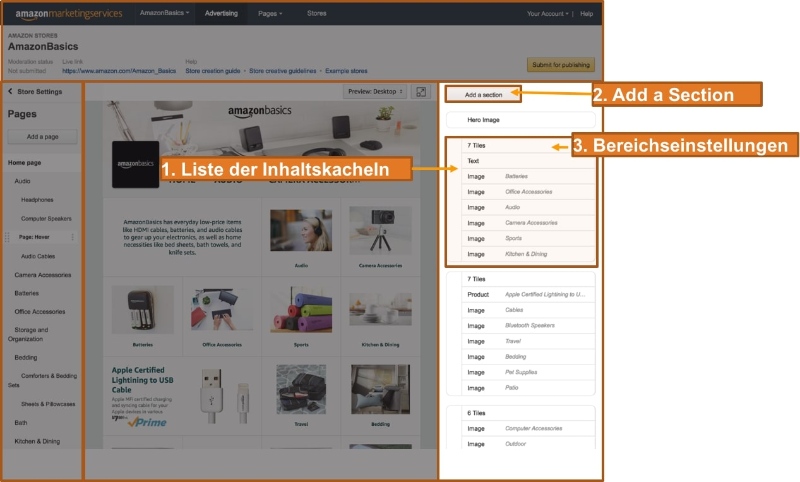Expand the Your Account menu
Screen dimensions: 800x482
pyautogui.click(x=547, y=14)
